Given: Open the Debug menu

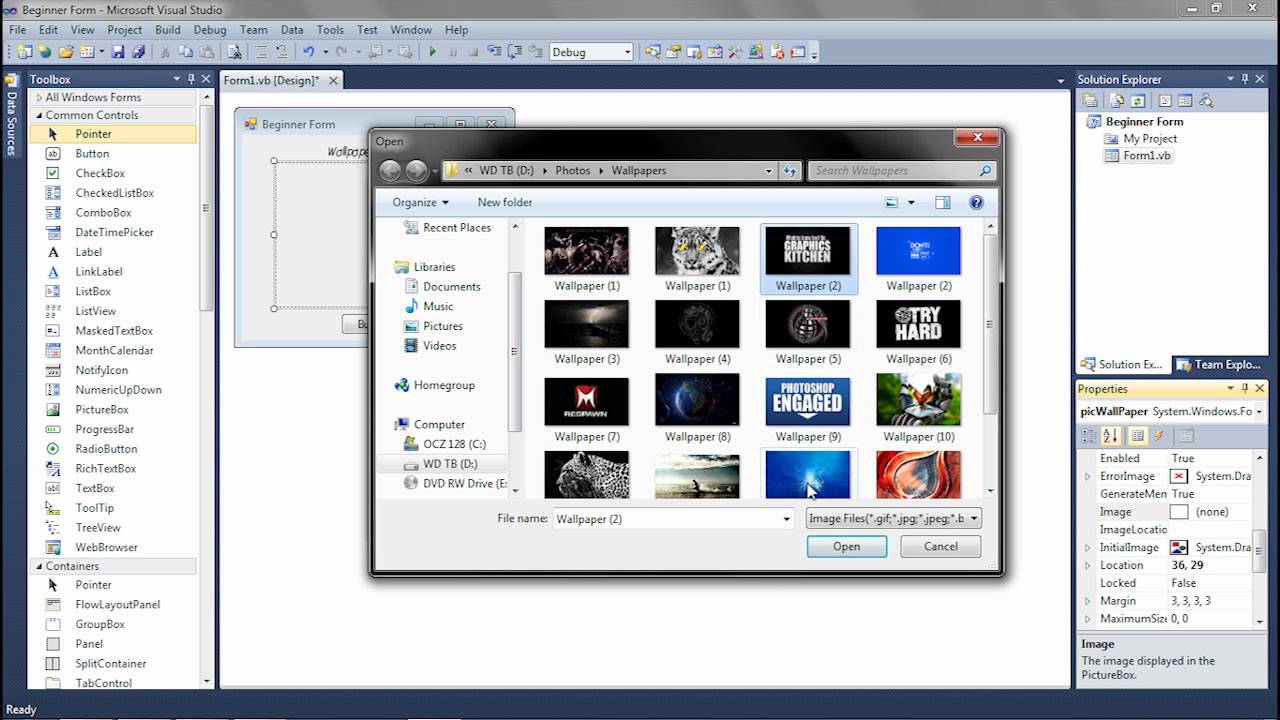Looking at the screenshot, I should (x=210, y=30).
